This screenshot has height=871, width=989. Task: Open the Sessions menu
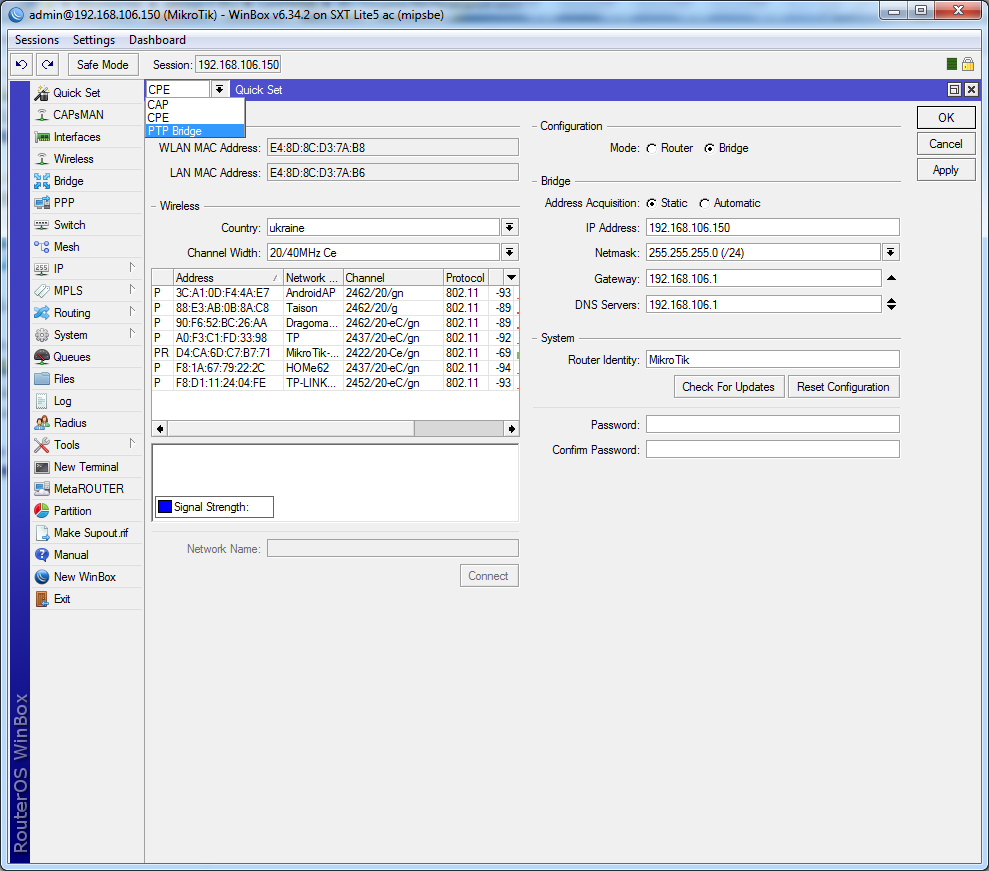pos(37,40)
